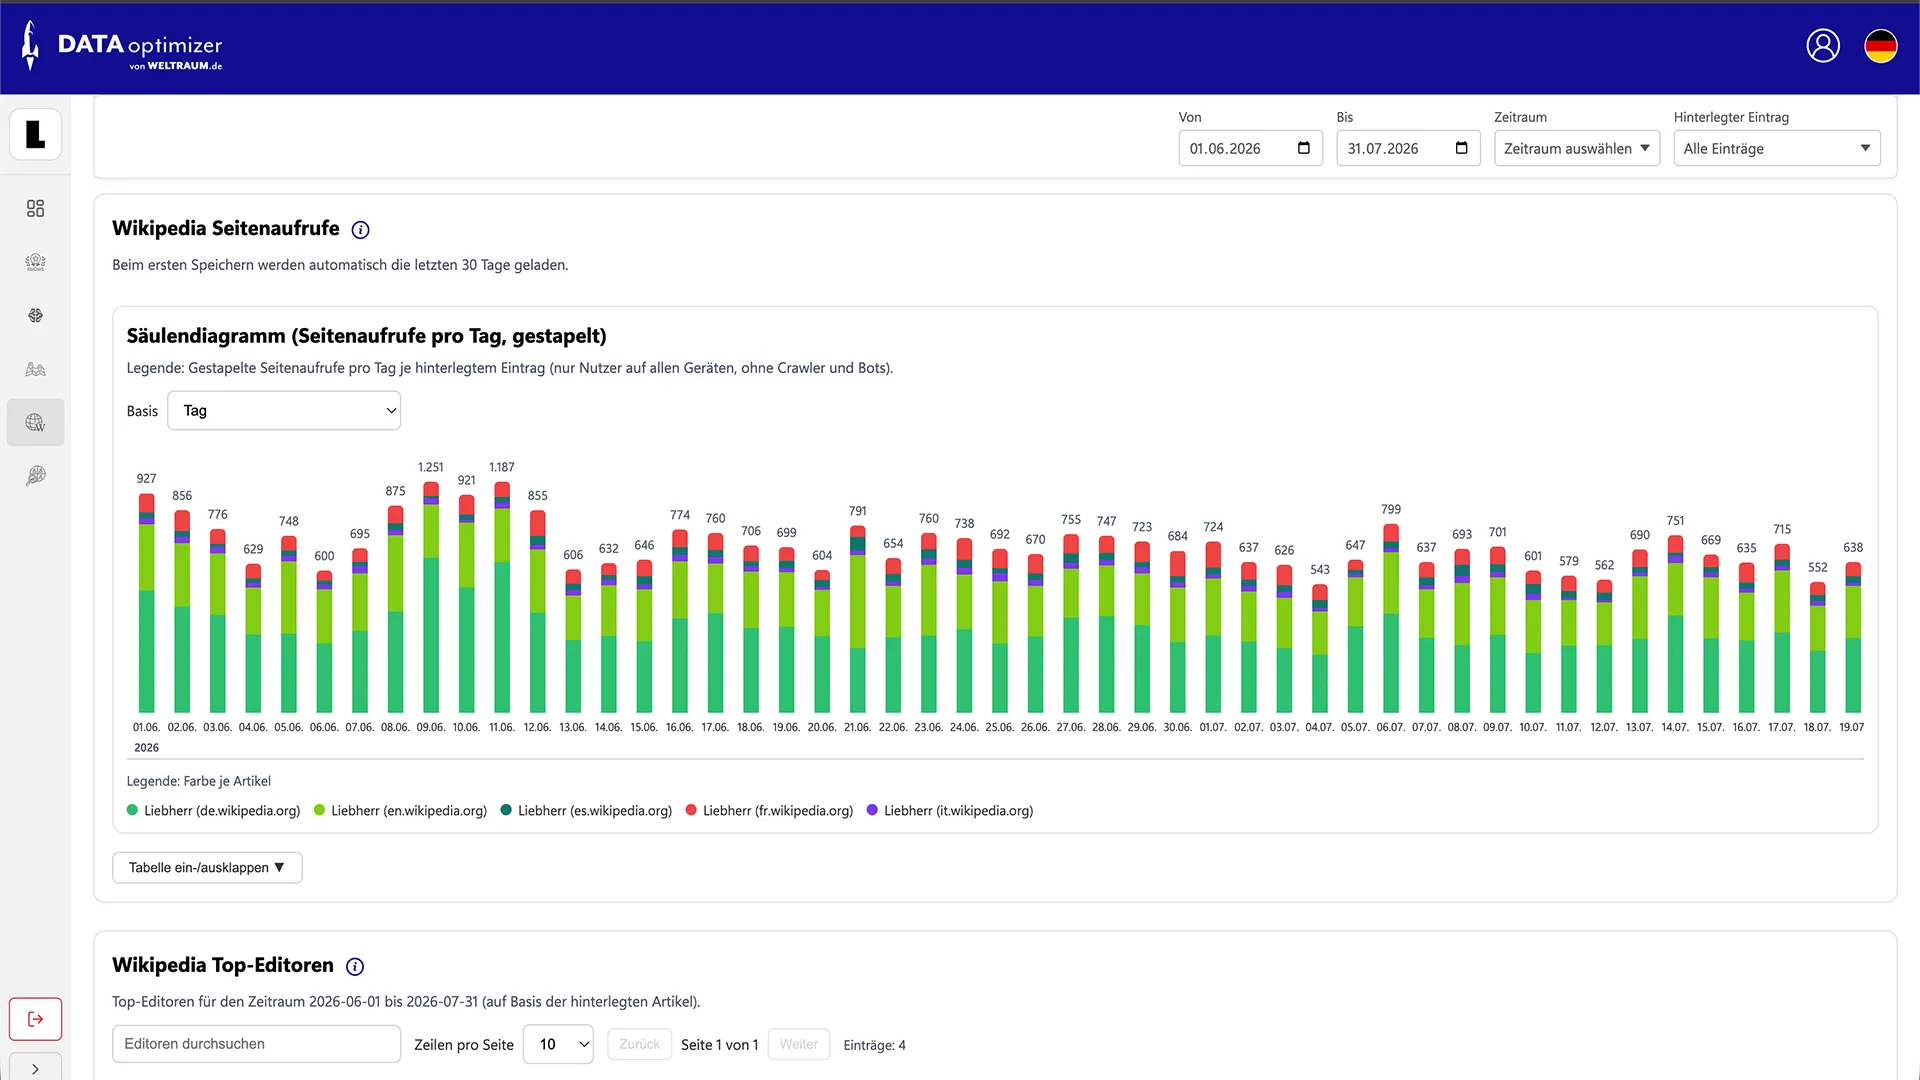
Task: Open the calendar picker of the Bis date
Action: point(1462,148)
